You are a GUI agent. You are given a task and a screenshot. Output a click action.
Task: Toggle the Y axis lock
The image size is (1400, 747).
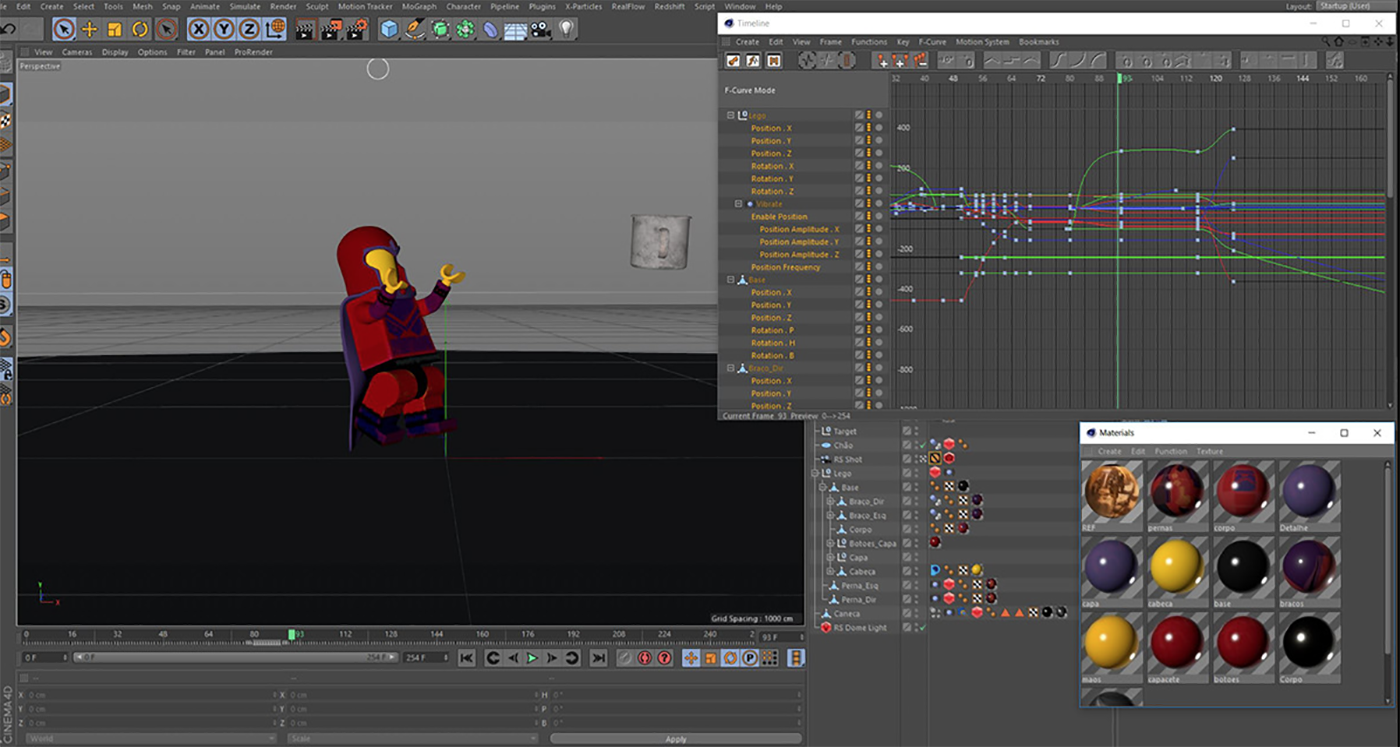coord(224,29)
